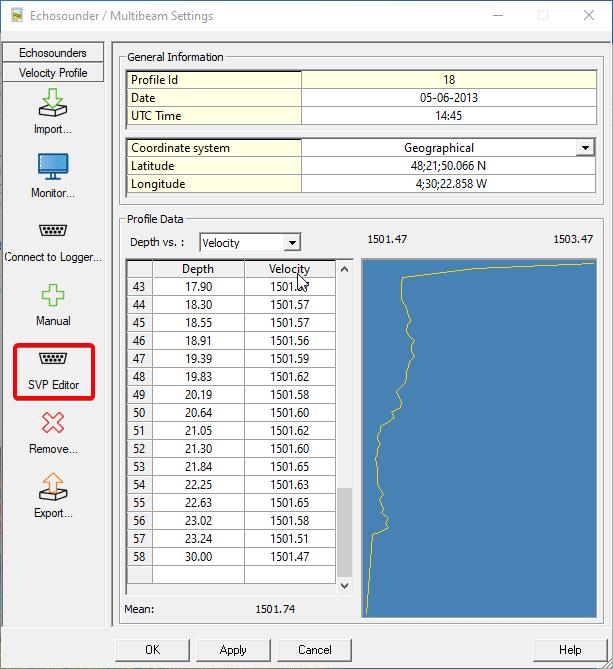This screenshot has height=669, width=613.
Task: Click depth cell 20.64
Action: (x=198, y=413)
